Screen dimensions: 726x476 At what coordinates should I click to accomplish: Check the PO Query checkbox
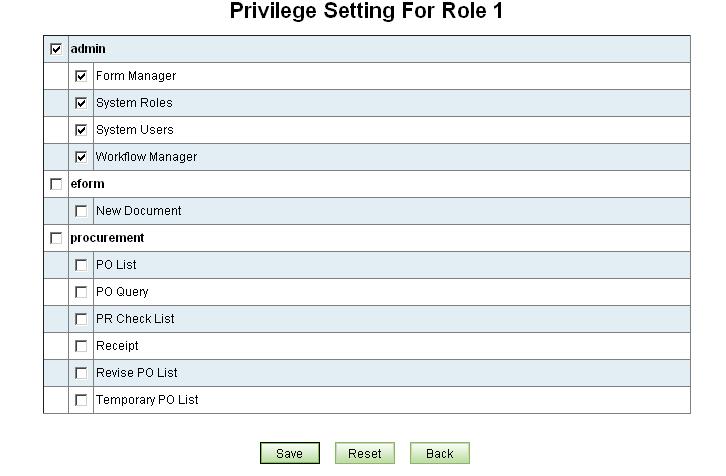[x=81, y=292]
